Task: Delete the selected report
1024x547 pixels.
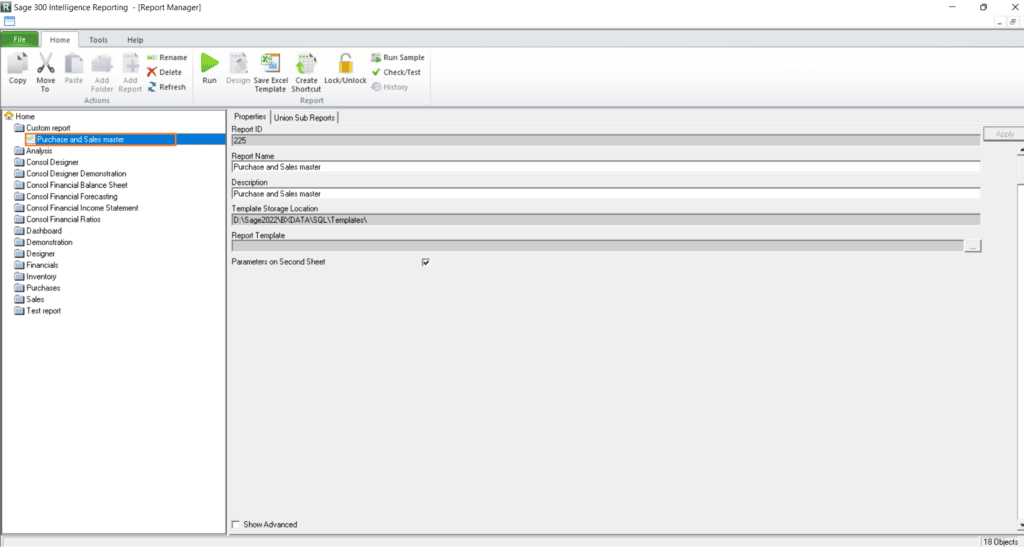Action: [165, 72]
